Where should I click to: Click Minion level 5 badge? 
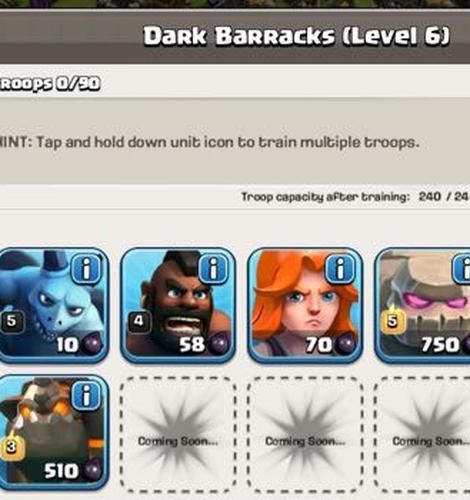coord(12,321)
